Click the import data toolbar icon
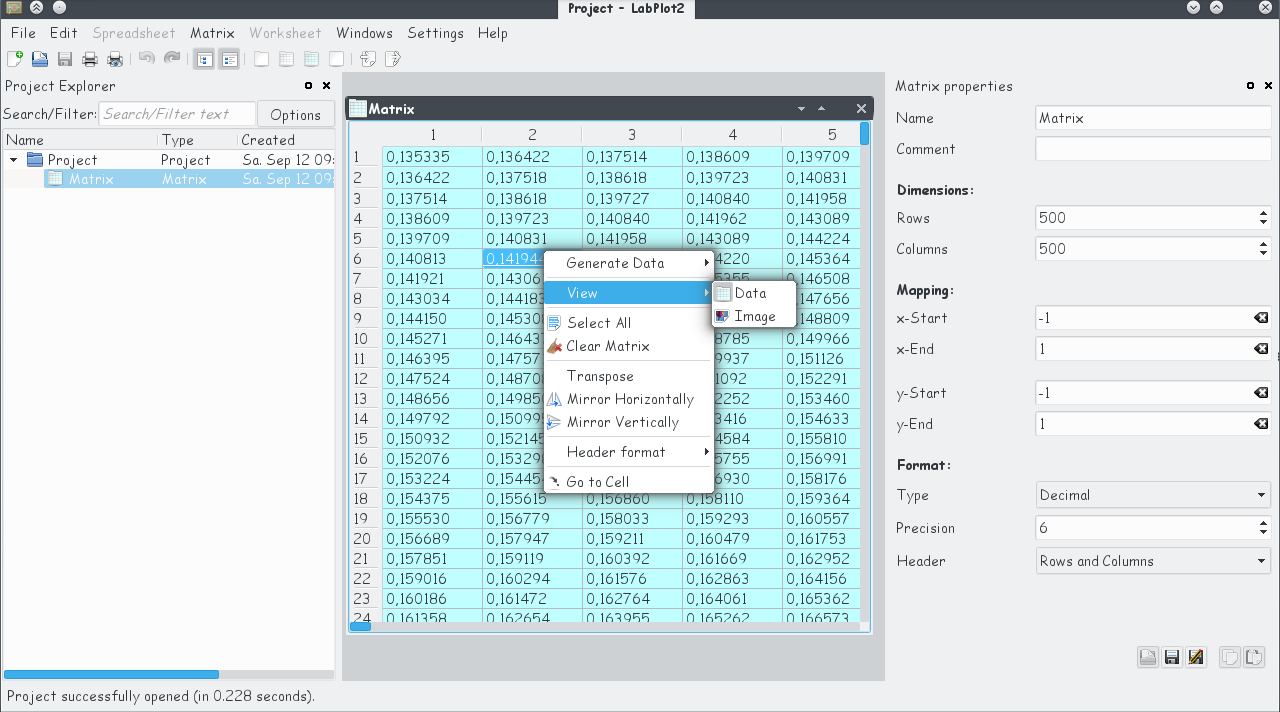The width and height of the screenshot is (1280, 712). (x=367, y=59)
